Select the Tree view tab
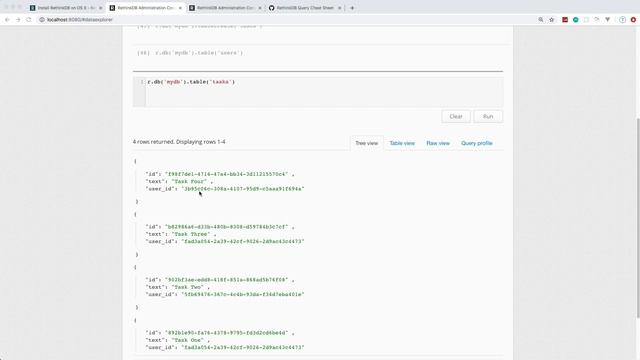Screen dimensions: 640x360 pyautogui.click(x=367, y=143)
